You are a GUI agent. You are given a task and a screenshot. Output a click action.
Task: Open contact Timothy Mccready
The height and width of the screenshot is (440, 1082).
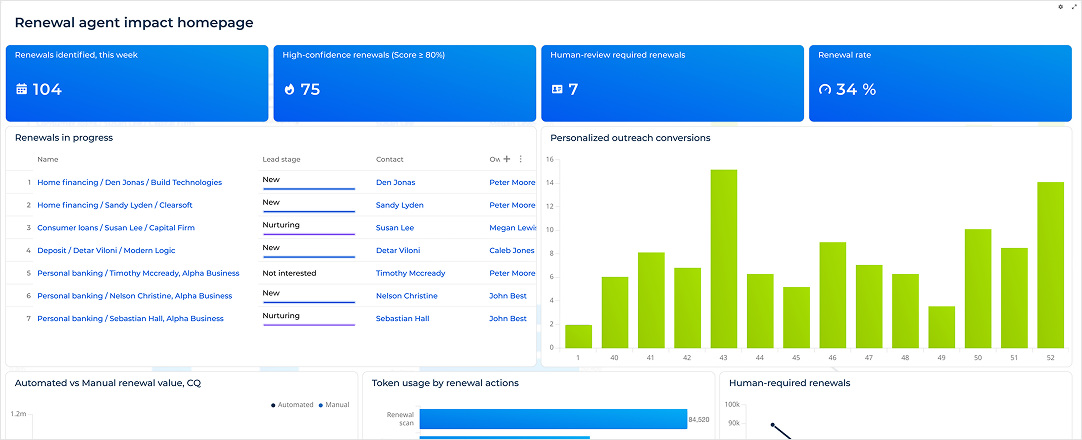tap(410, 273)
